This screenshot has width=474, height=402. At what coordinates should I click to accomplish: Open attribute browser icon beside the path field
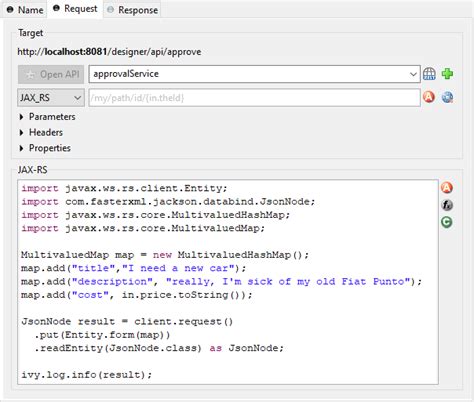coord(429,97)
